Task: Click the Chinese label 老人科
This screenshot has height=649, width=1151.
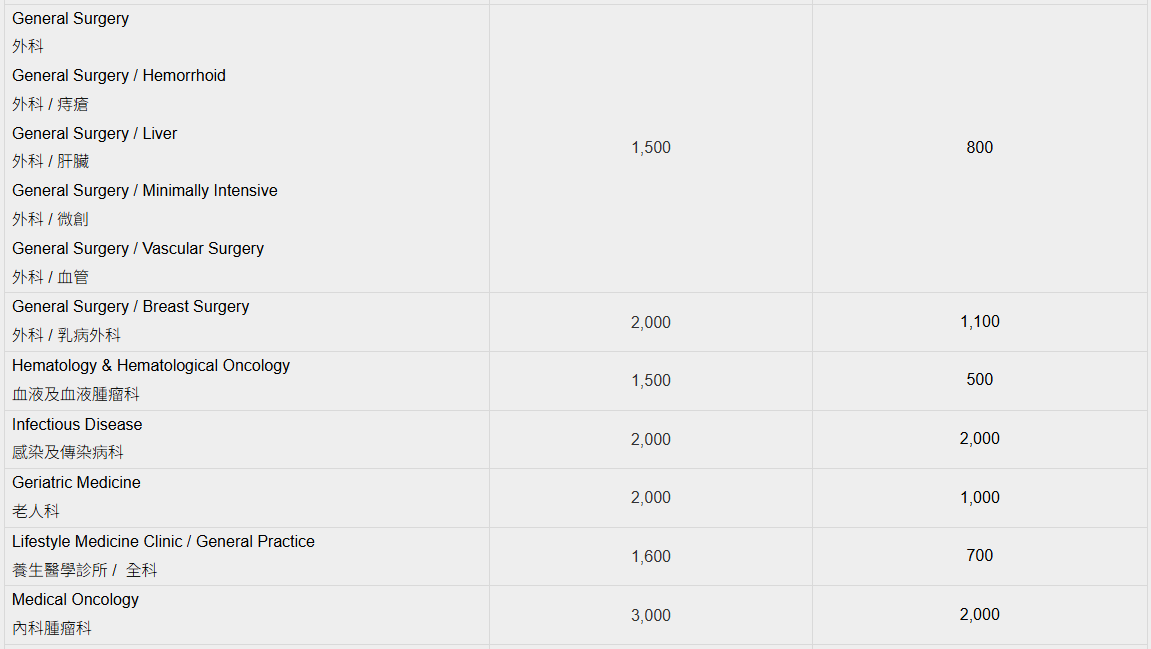Action: click(36, 512)
